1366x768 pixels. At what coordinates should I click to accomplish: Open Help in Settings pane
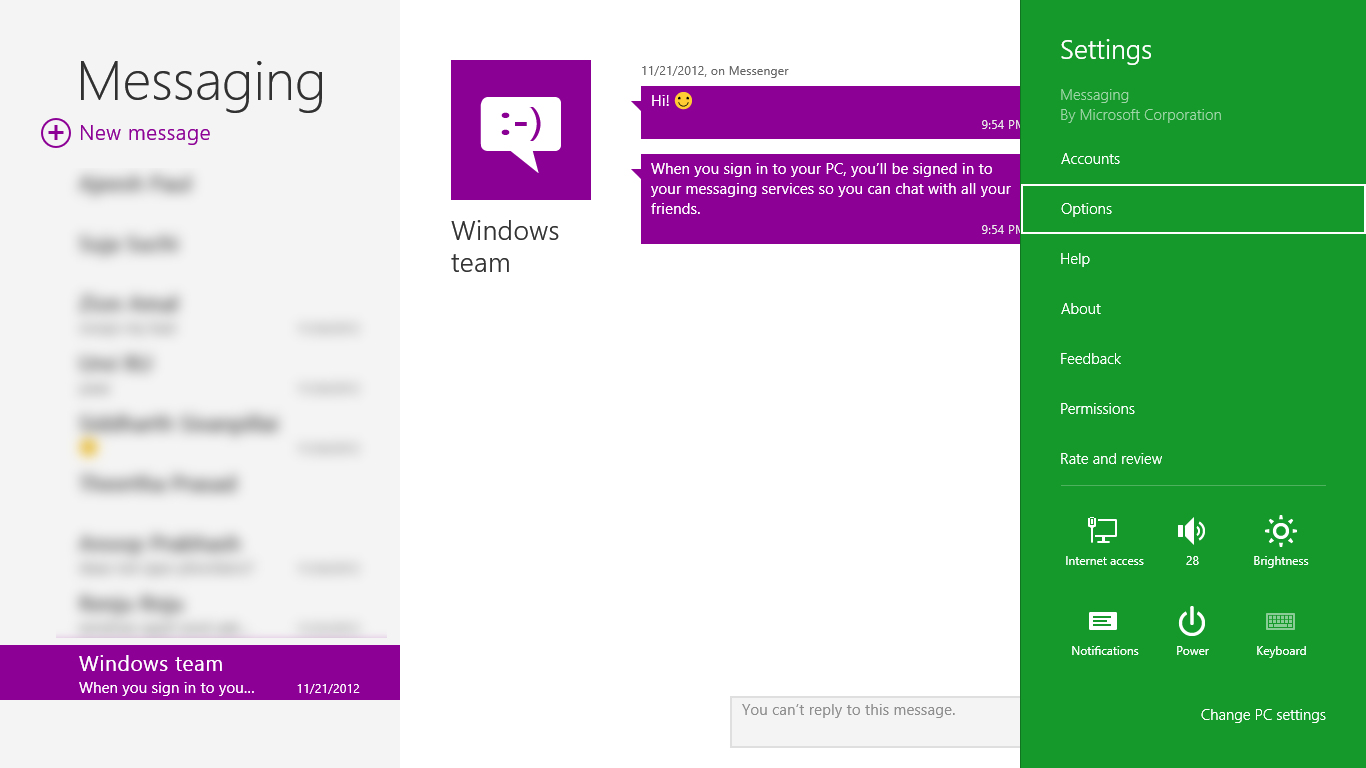click(x=1193, y=259)
